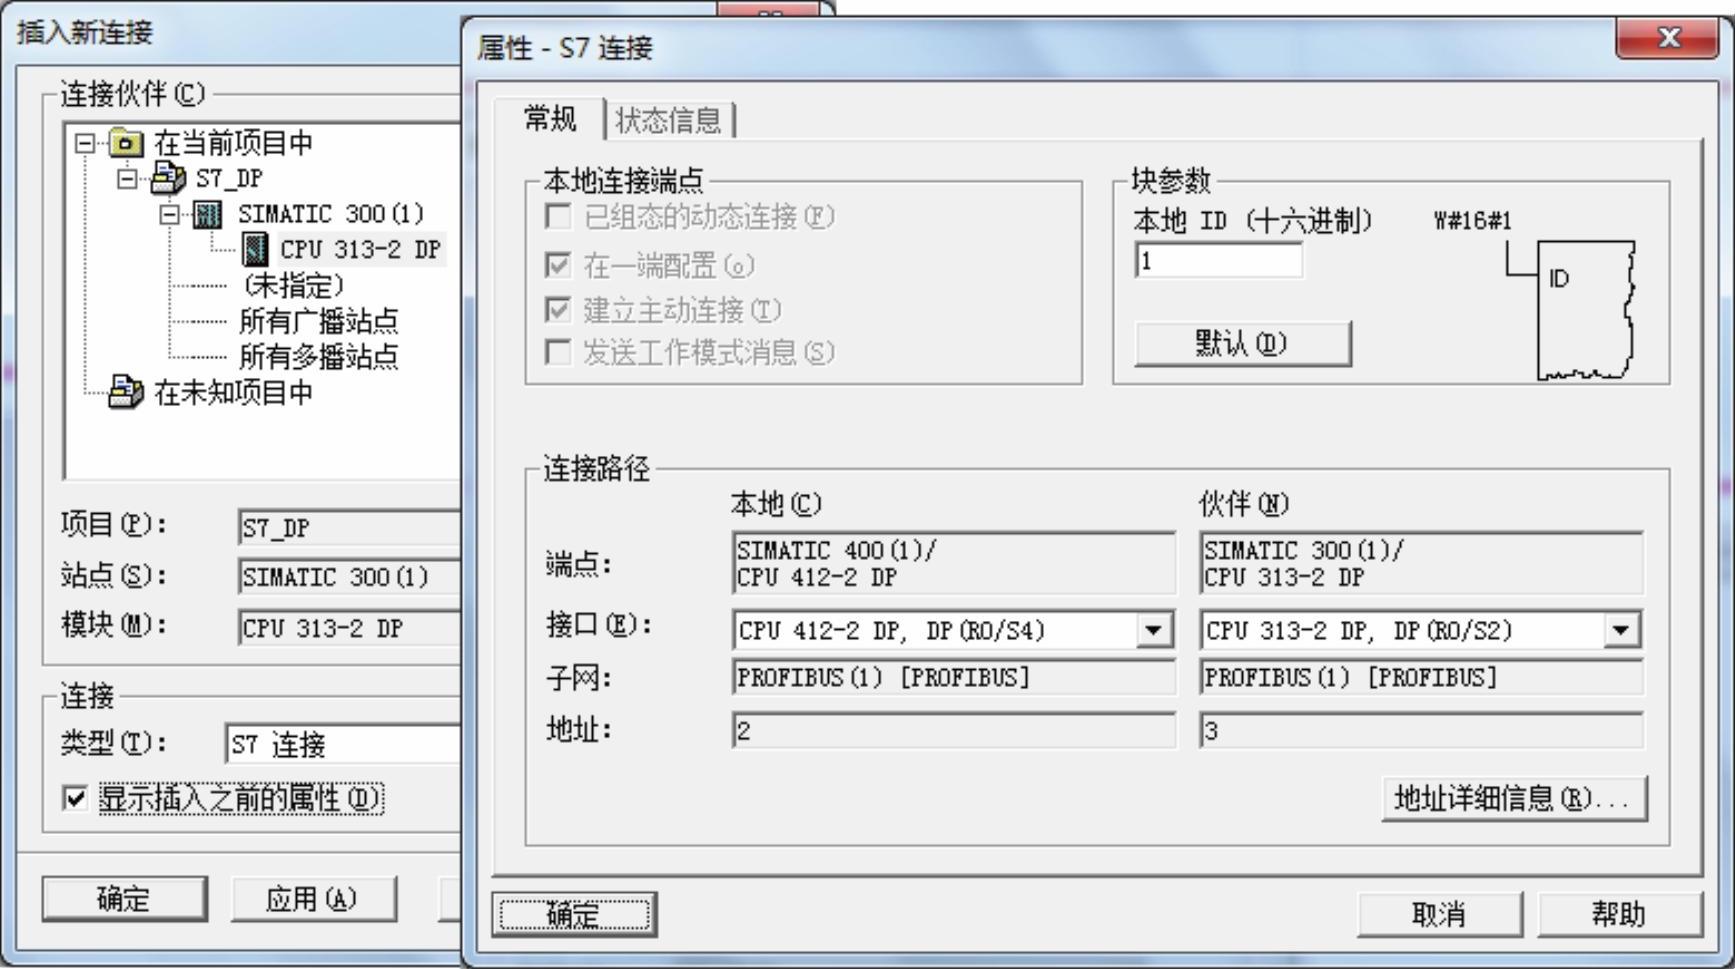Click the 帮助 button

point(1619,914)
